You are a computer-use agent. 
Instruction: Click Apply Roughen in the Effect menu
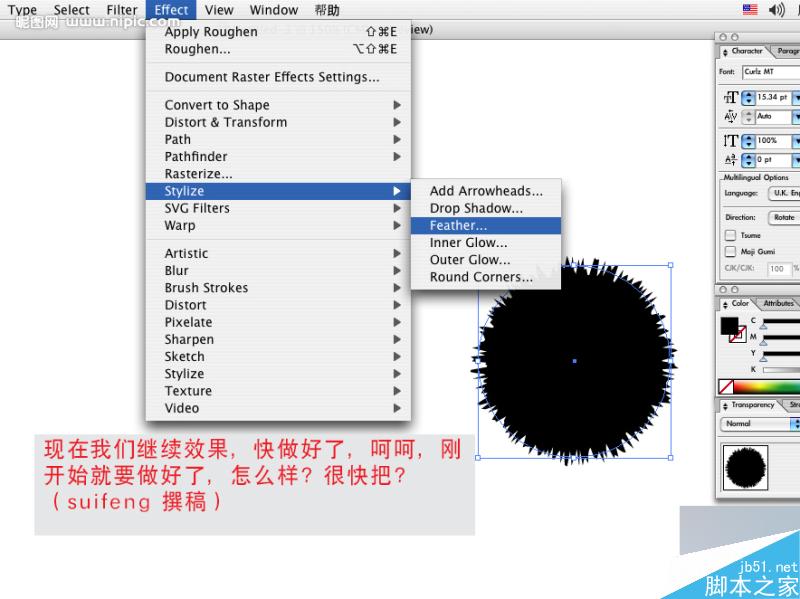[213, 31]
